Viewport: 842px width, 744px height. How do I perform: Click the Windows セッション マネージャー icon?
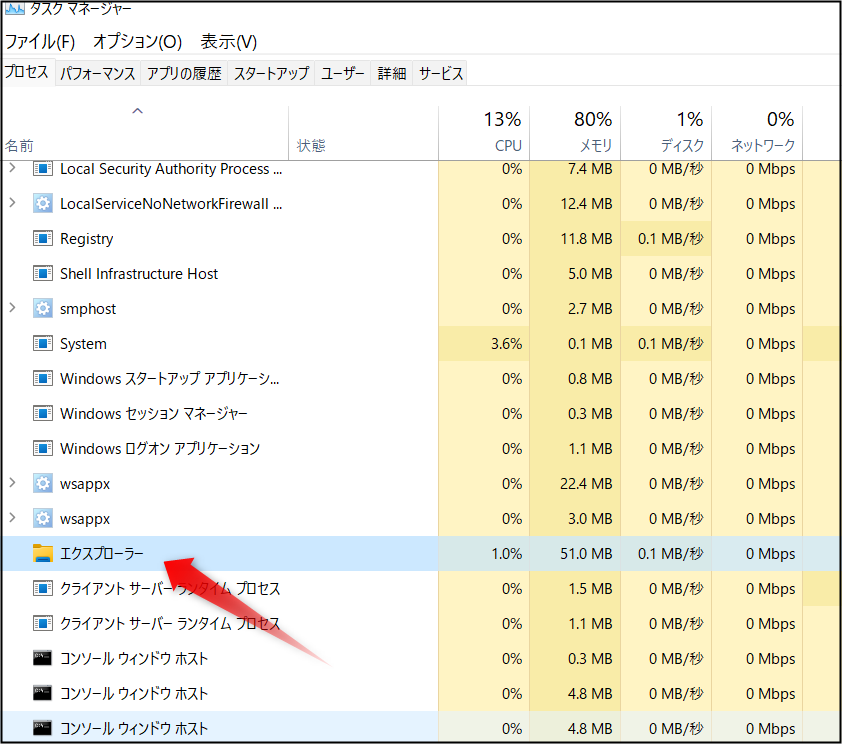click(x=42, y=413)
